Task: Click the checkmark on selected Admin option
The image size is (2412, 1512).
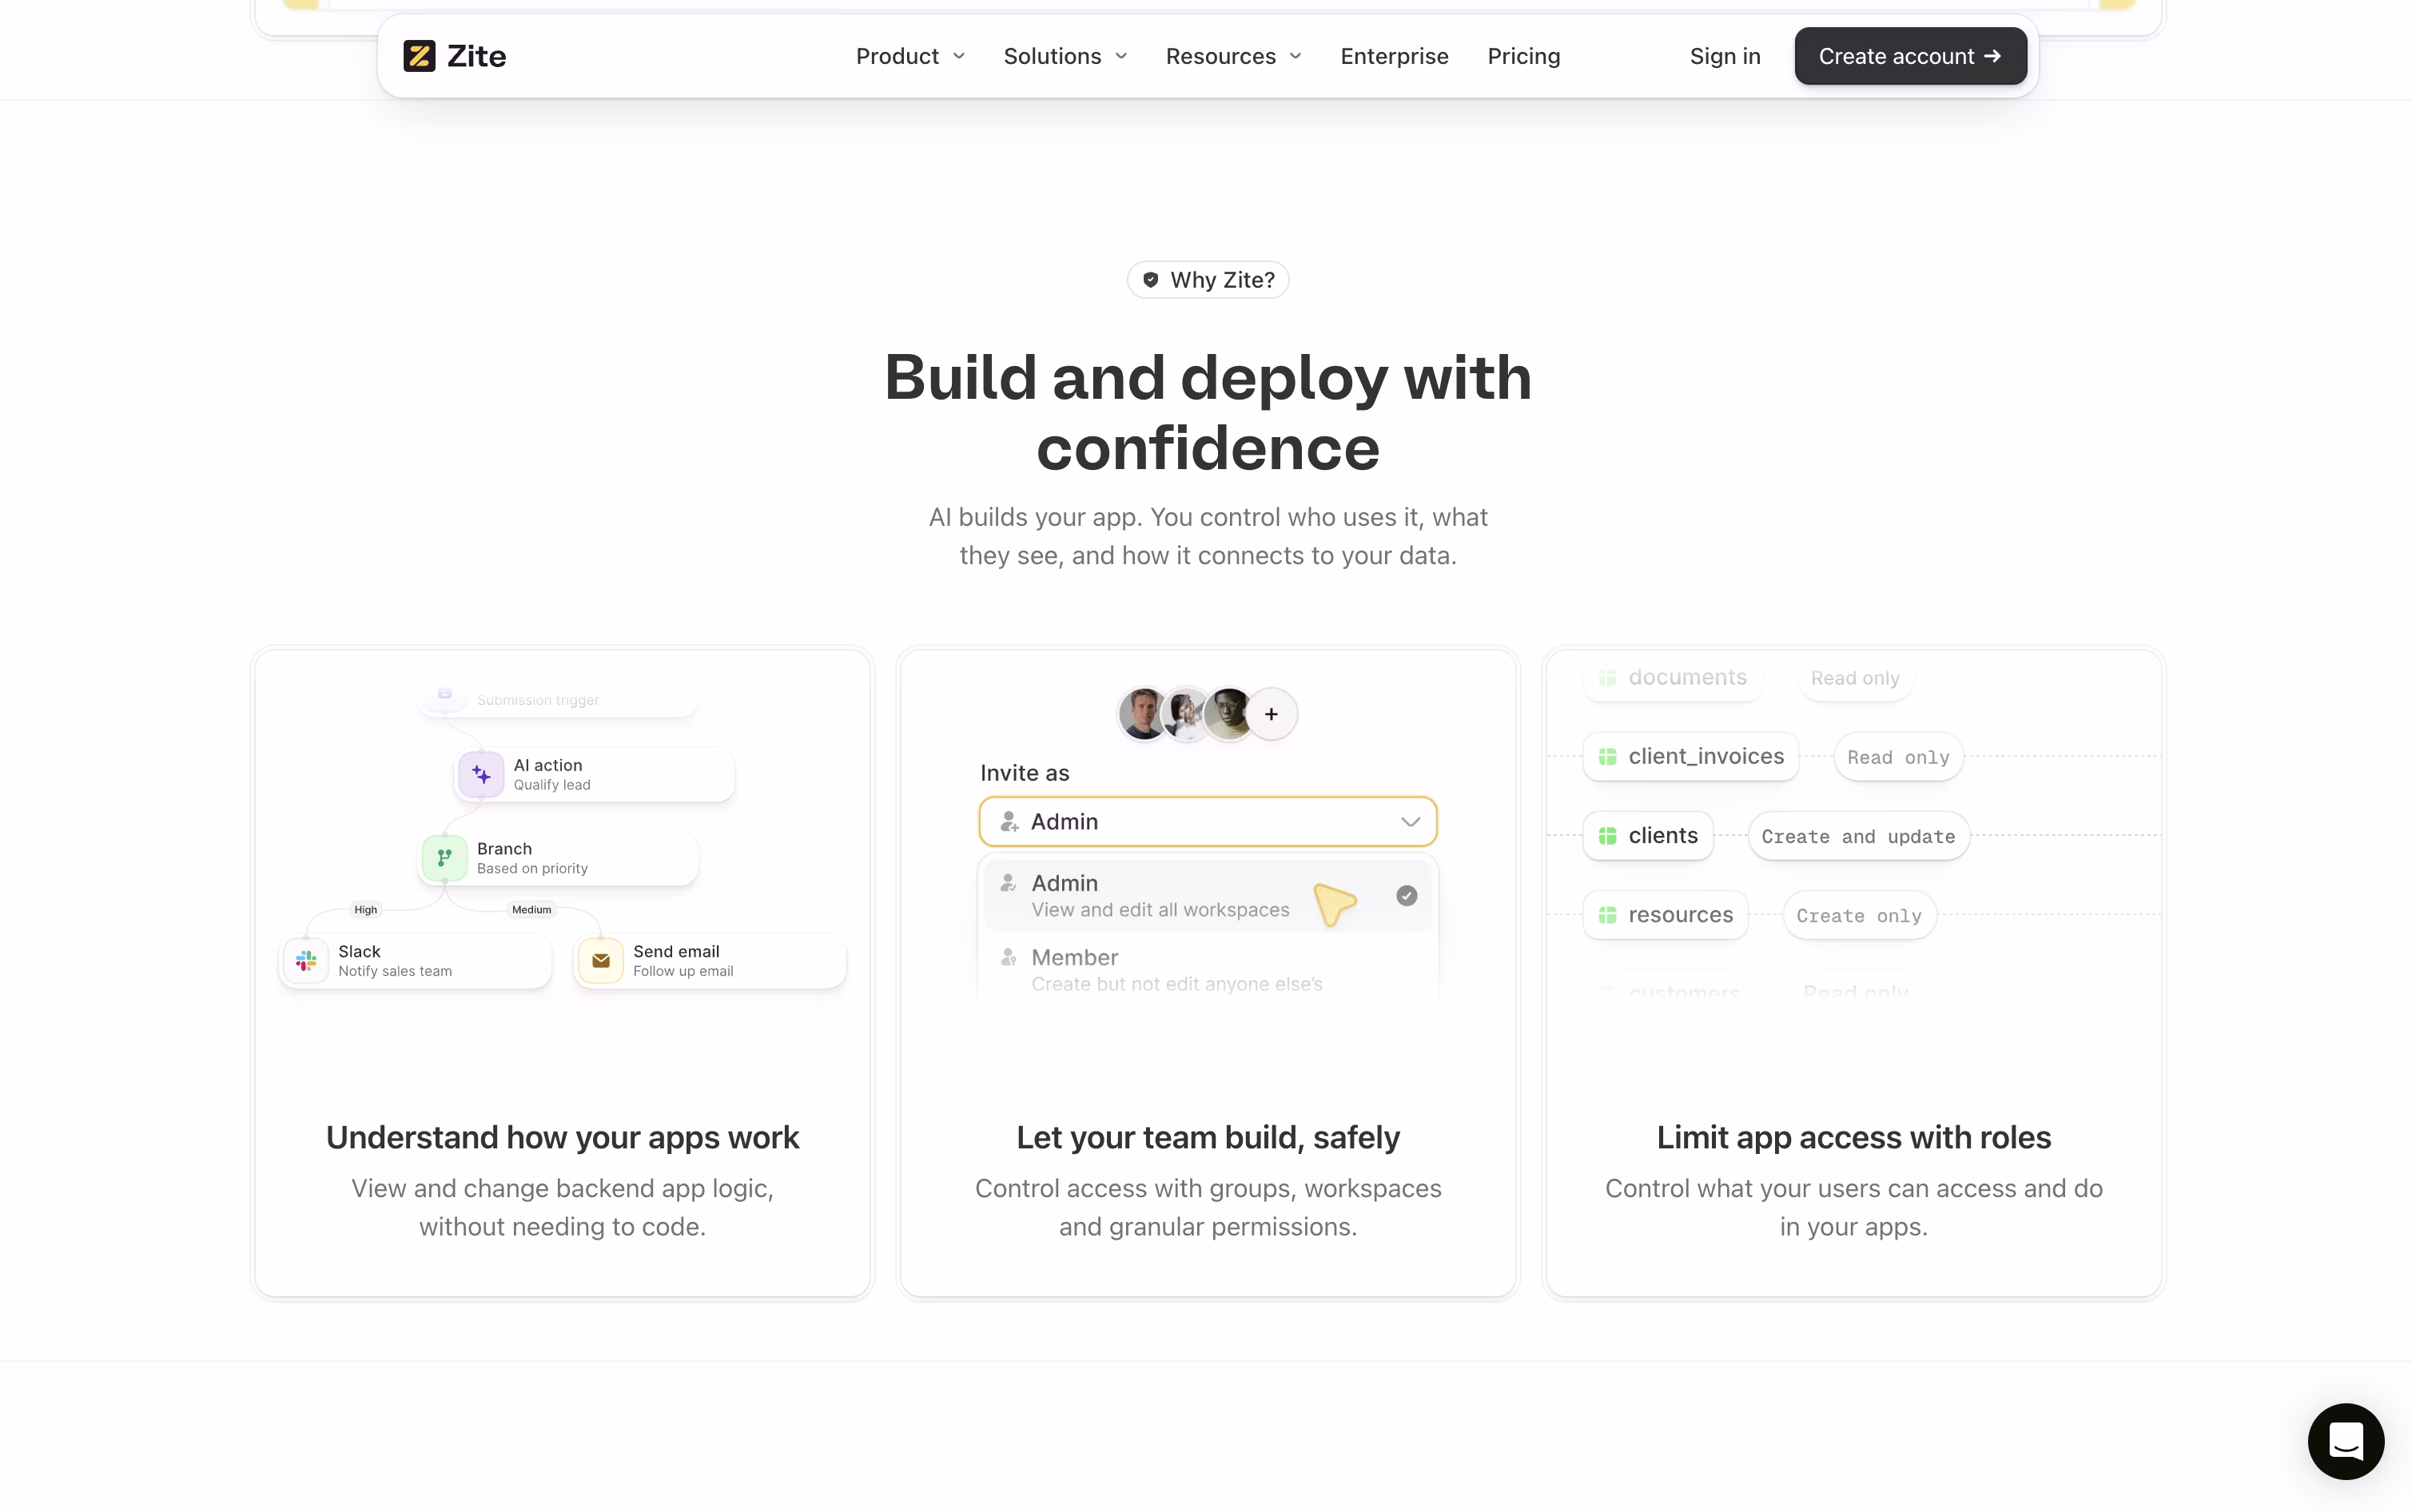Action: pos(1406,896)
